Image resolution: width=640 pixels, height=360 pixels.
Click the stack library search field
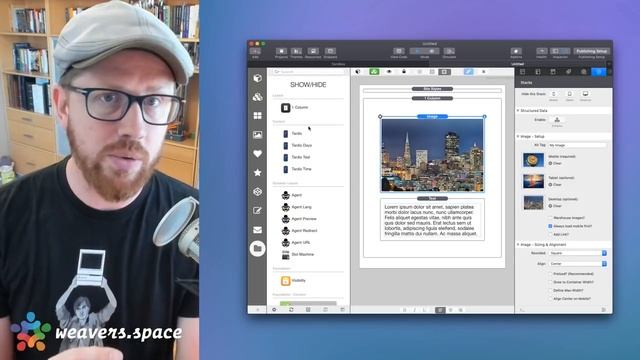[309, 71]
